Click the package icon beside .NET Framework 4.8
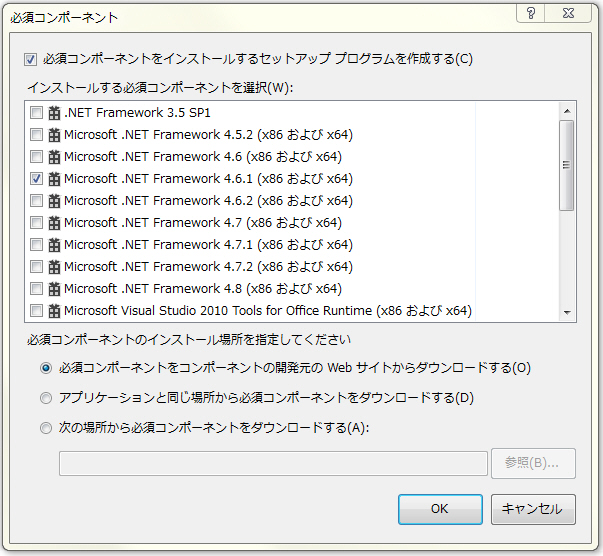The image size is (603, 556). pos(54,289)
